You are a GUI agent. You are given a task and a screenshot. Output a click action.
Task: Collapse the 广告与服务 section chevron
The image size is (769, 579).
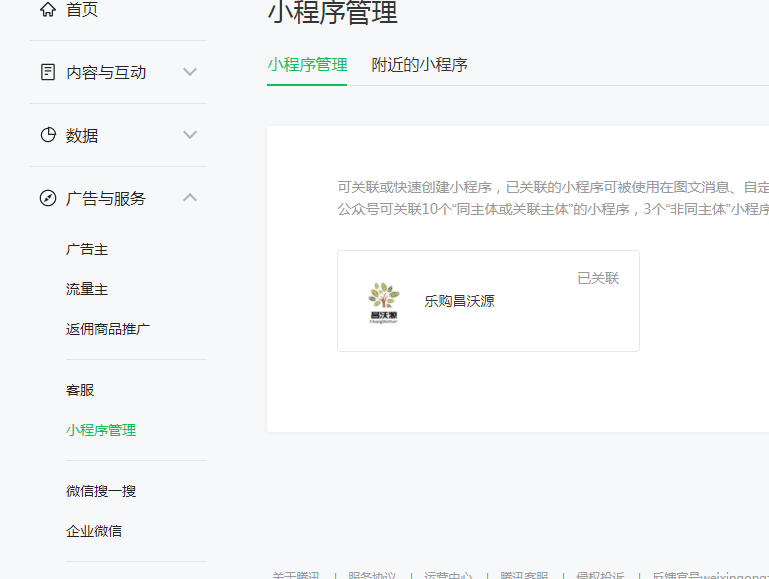tap(190, 198)
